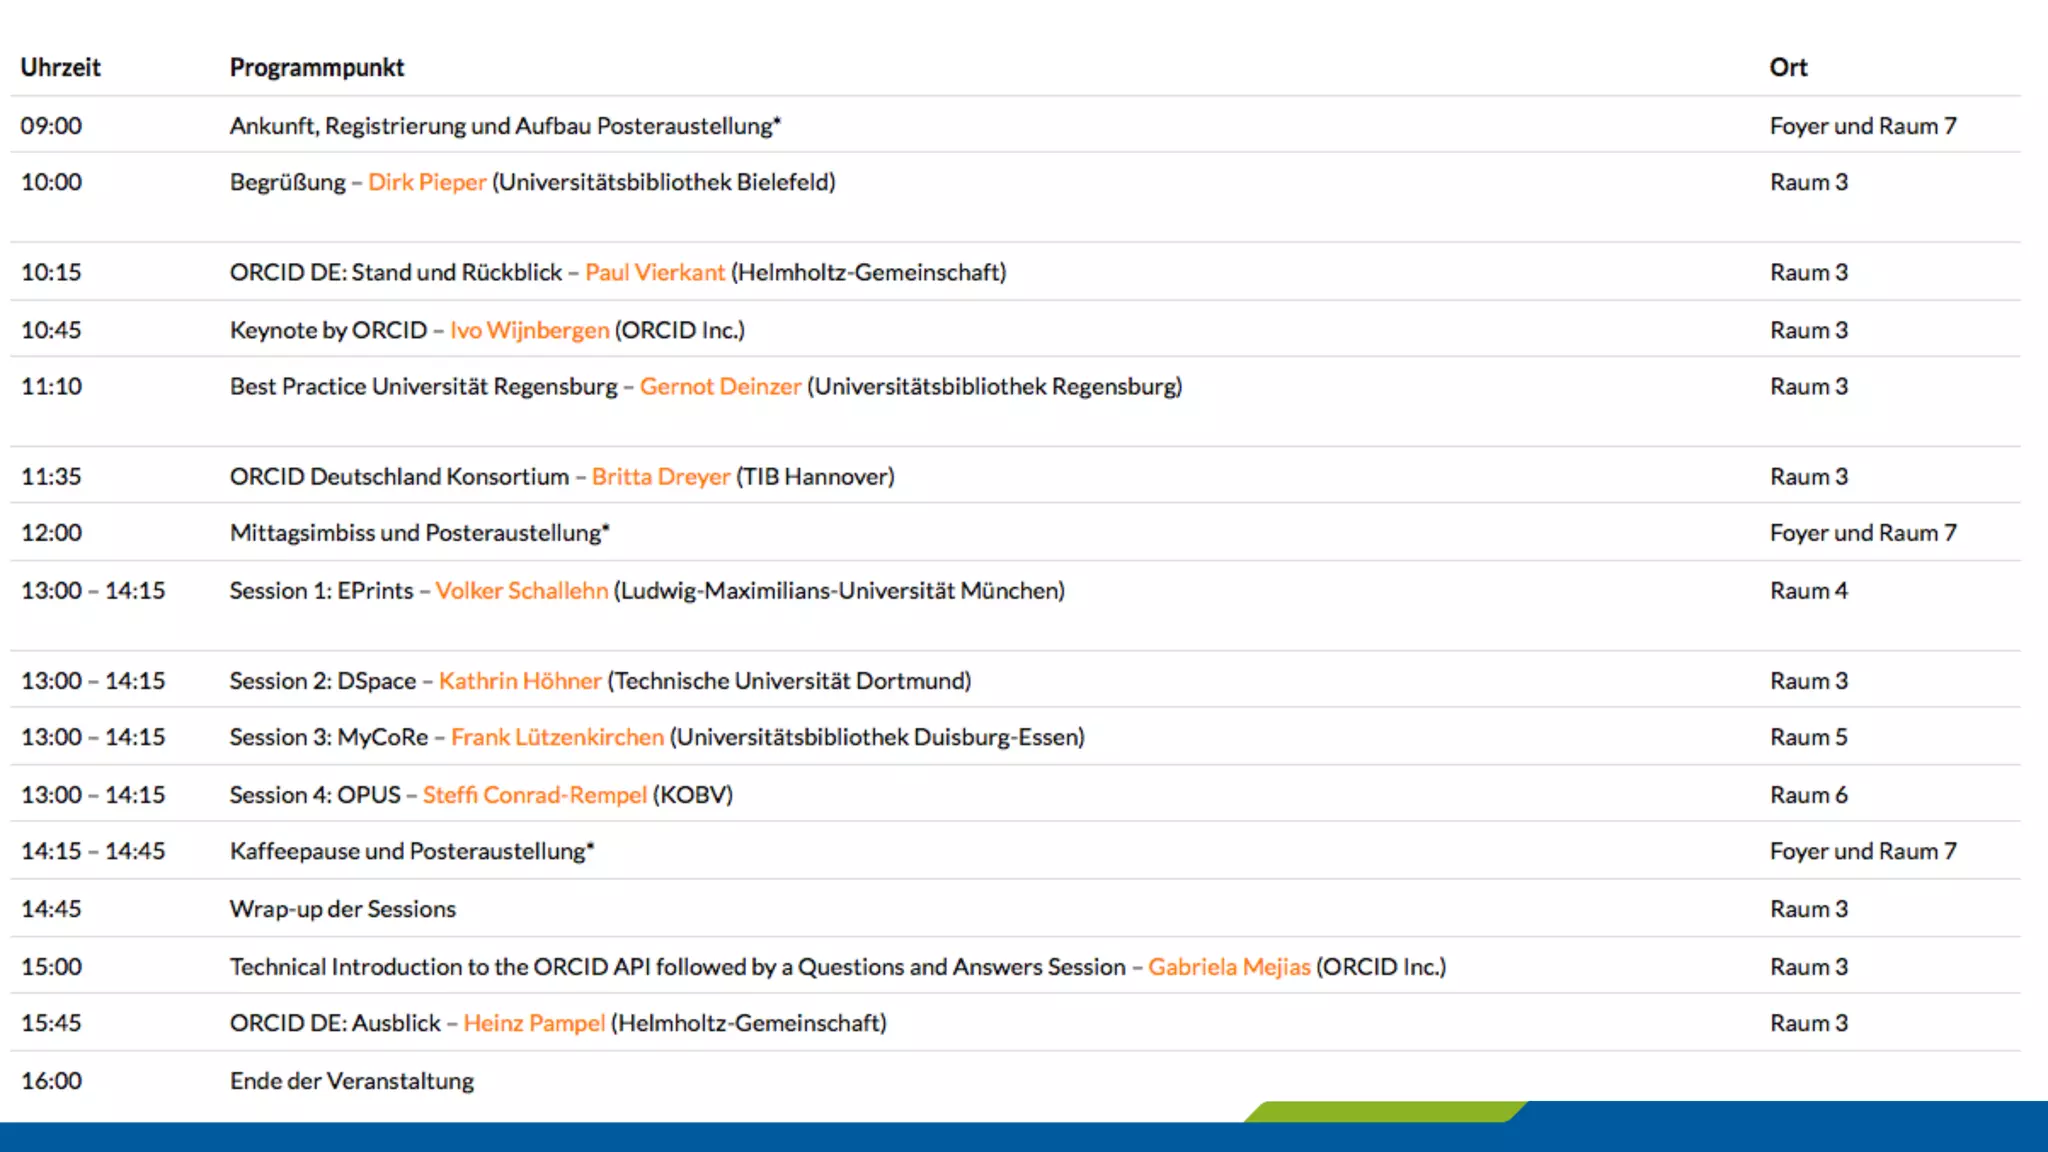Image resolution: width=2048 pixels, height=1152 pixels.
Task: Select the Ort column header
Action: pos(1788,67)
